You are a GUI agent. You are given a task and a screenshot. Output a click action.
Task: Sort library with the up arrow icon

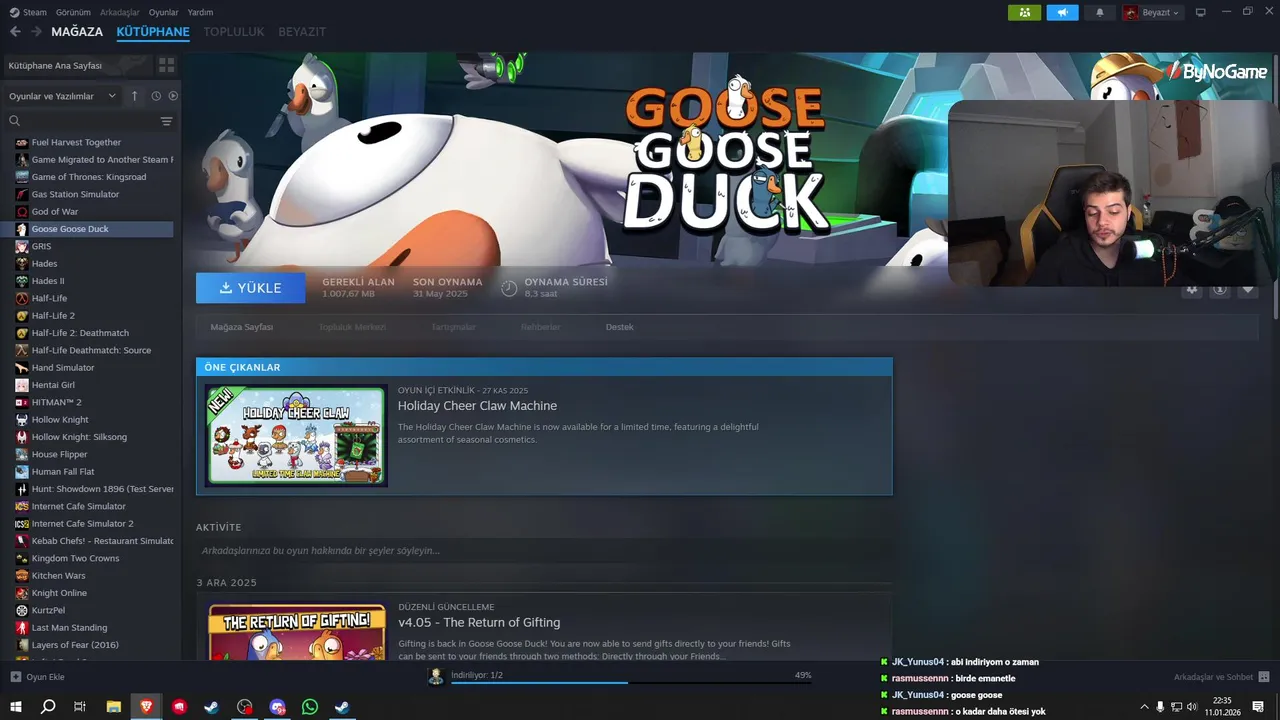coord(134,96)
